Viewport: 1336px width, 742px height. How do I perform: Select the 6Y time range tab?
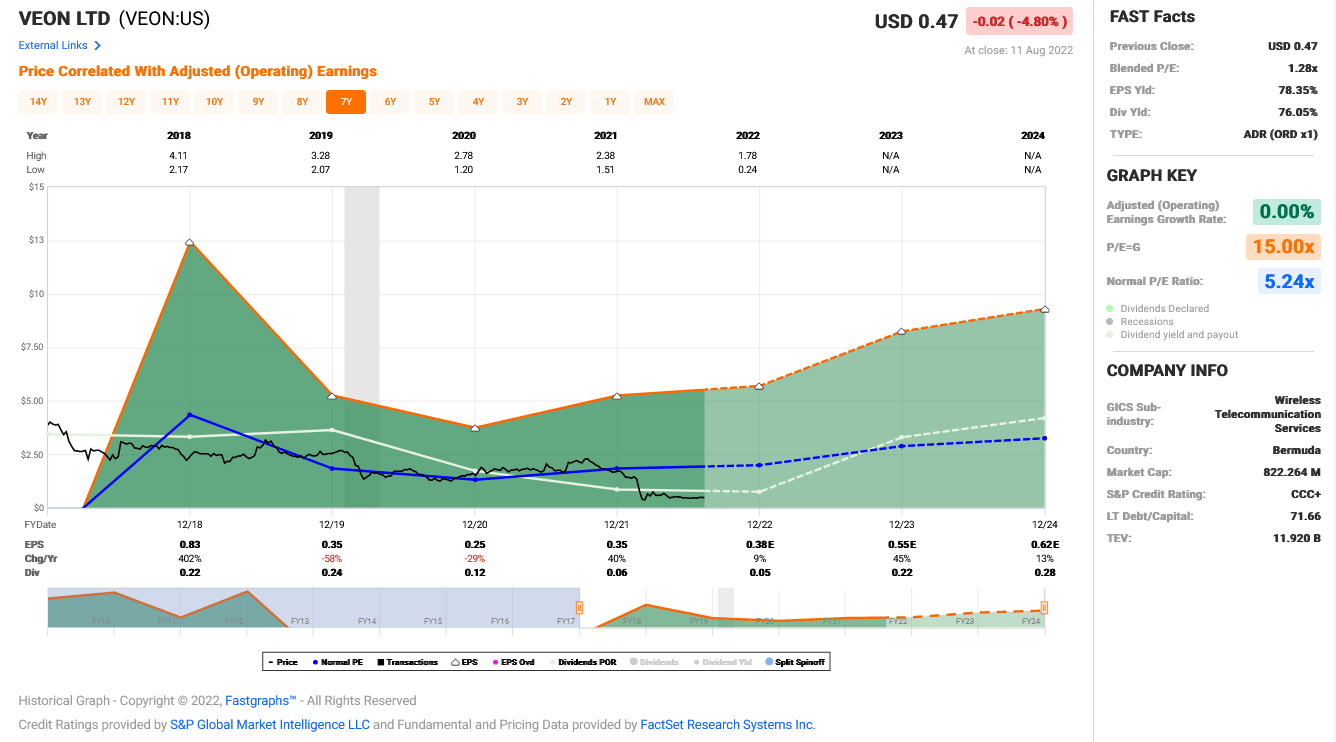(x=390, y=102)
